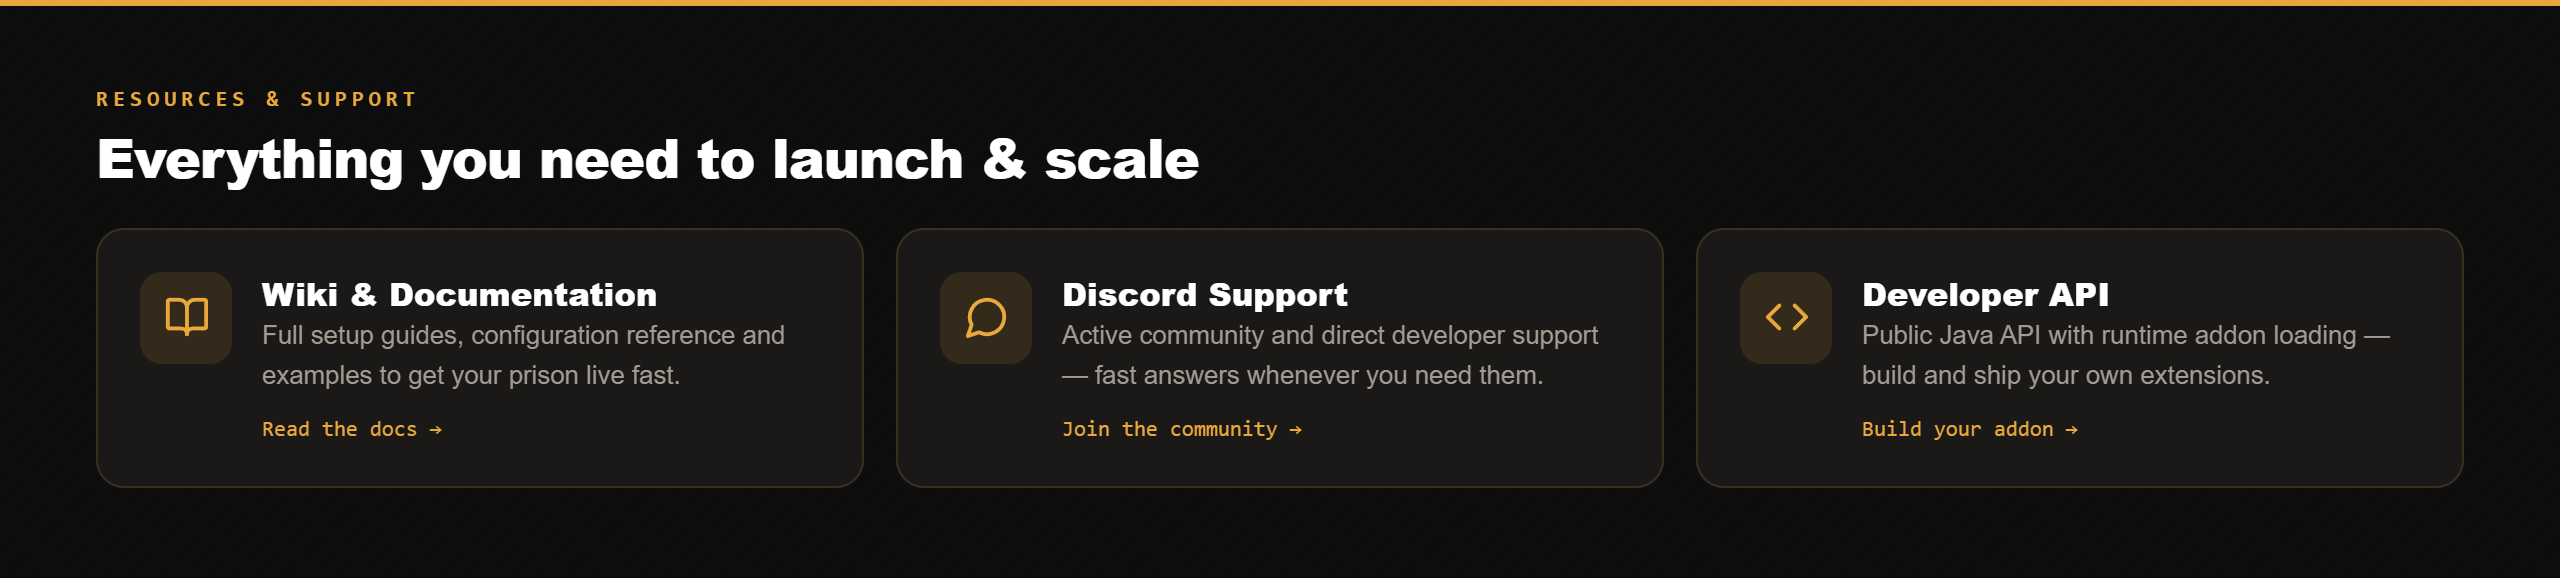Click arrow after Read the docs
Screen dimensions: 2560x578
[x=435, y=430]
